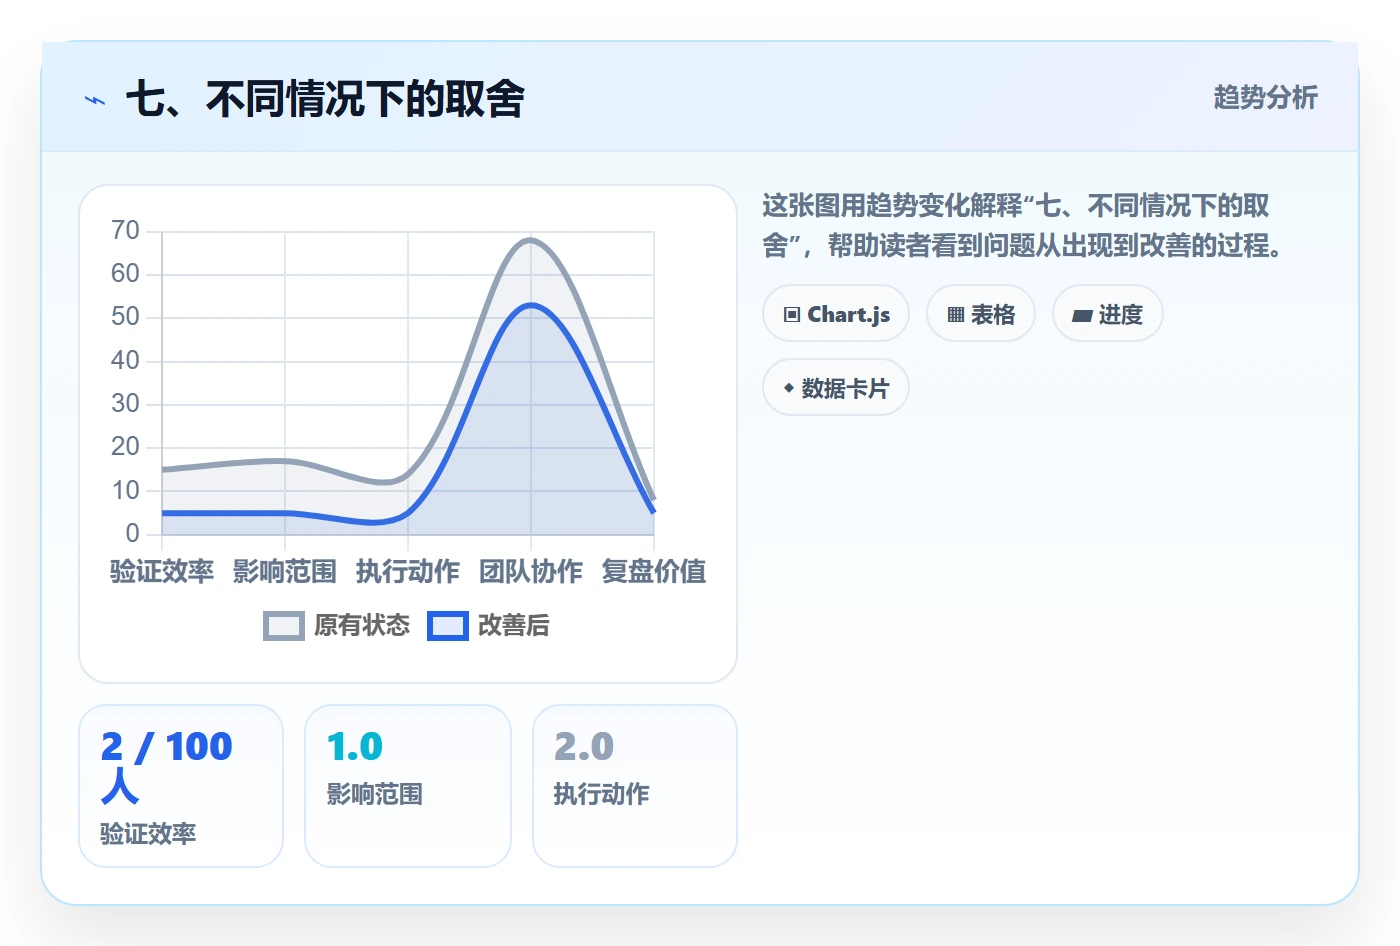
Task: Select the 数据卡片 tag
Action: (836, 388)
